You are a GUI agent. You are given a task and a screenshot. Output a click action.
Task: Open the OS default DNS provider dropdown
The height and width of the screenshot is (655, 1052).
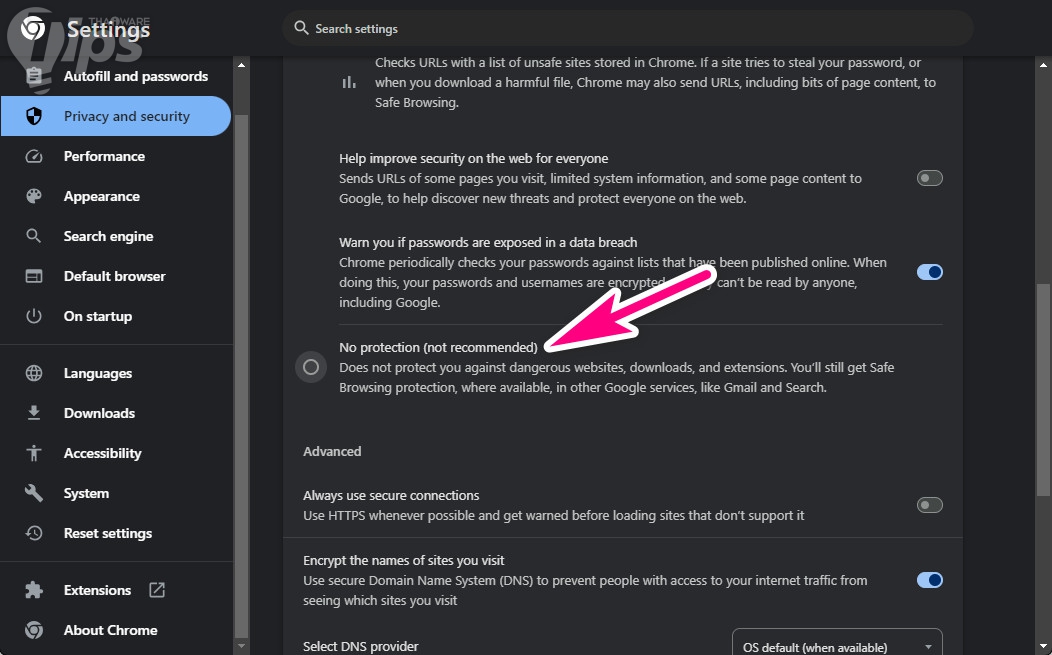[837, 644]
